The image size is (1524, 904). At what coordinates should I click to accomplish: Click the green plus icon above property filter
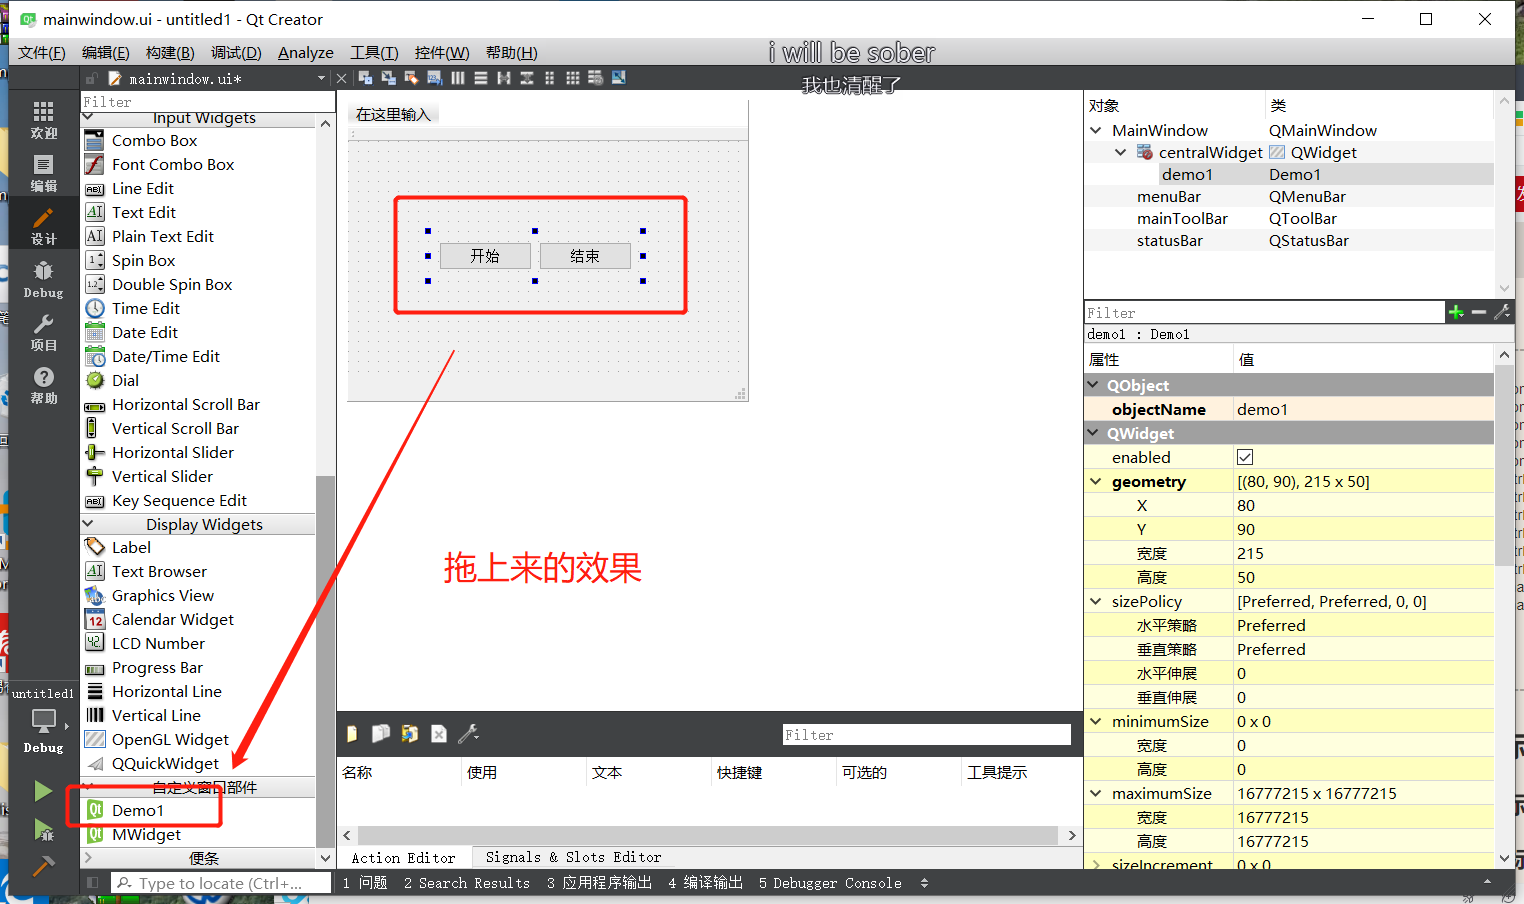point(1456,312)
